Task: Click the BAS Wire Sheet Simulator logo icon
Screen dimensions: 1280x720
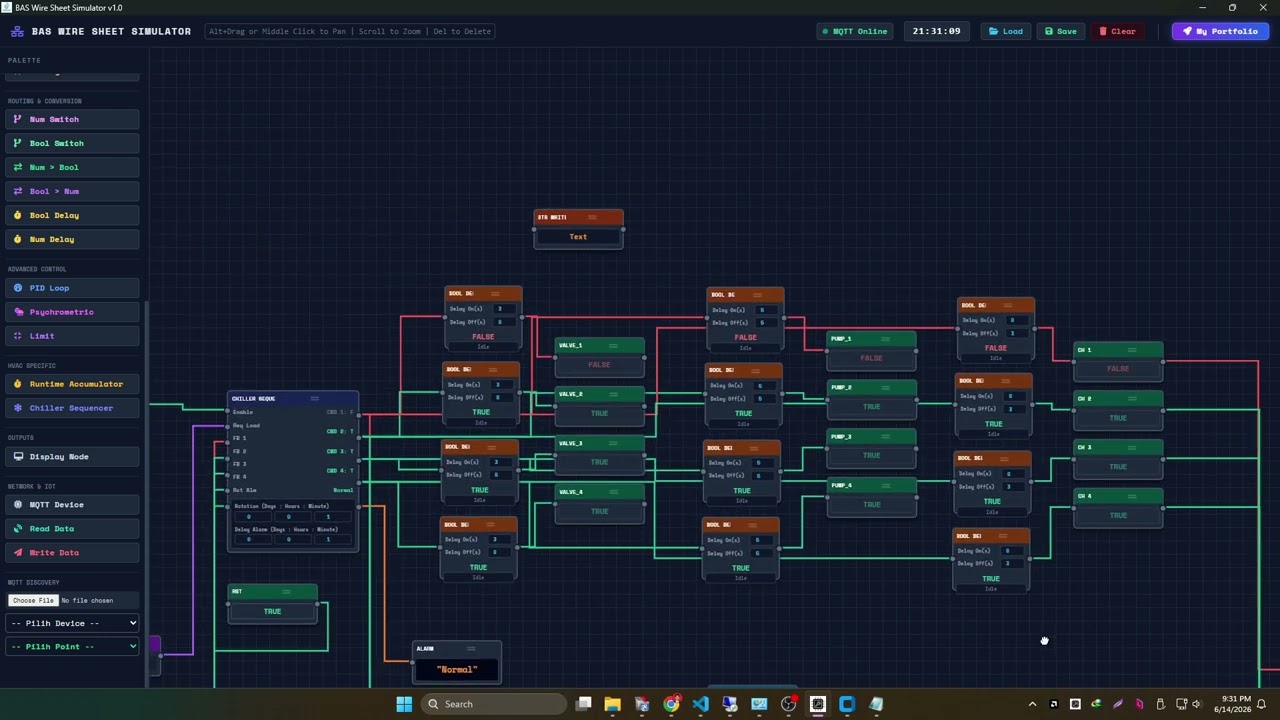Action: tap(17, 31)
